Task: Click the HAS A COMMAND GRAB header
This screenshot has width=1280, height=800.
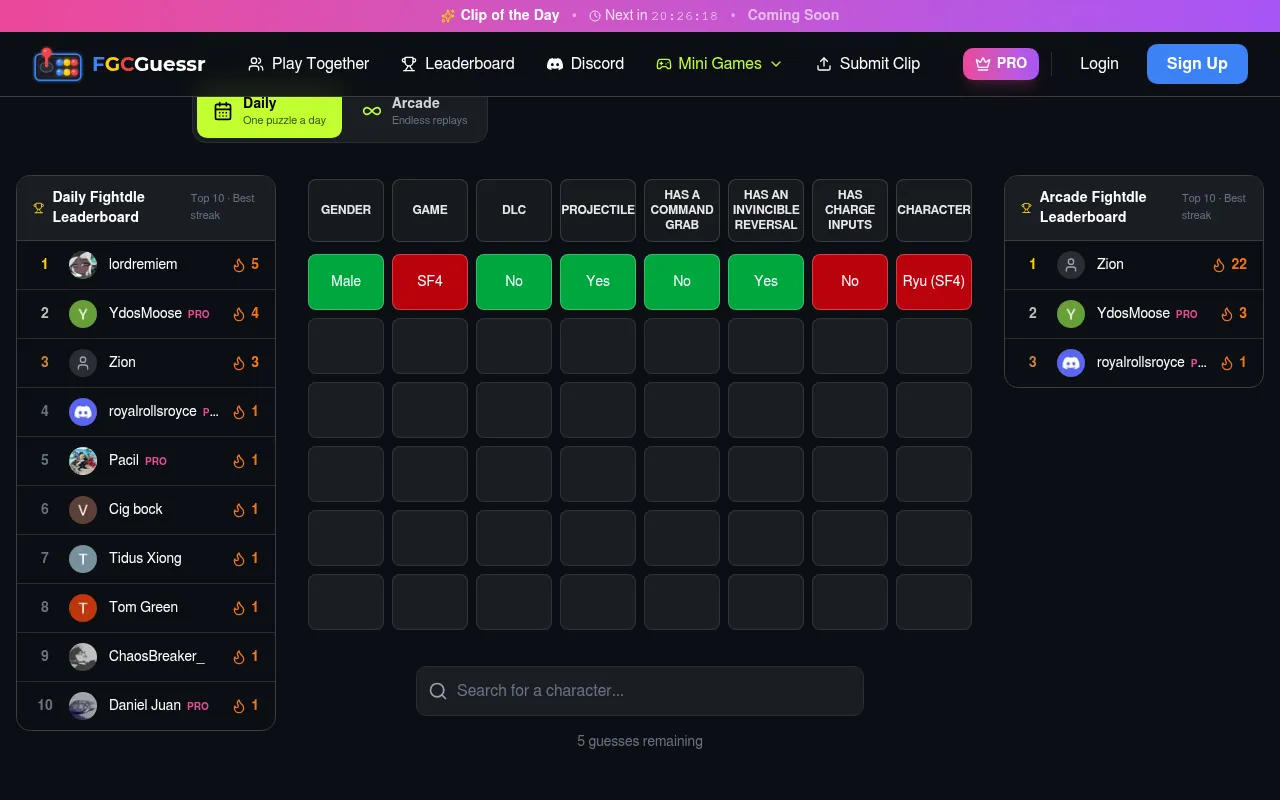Action: 682,210
